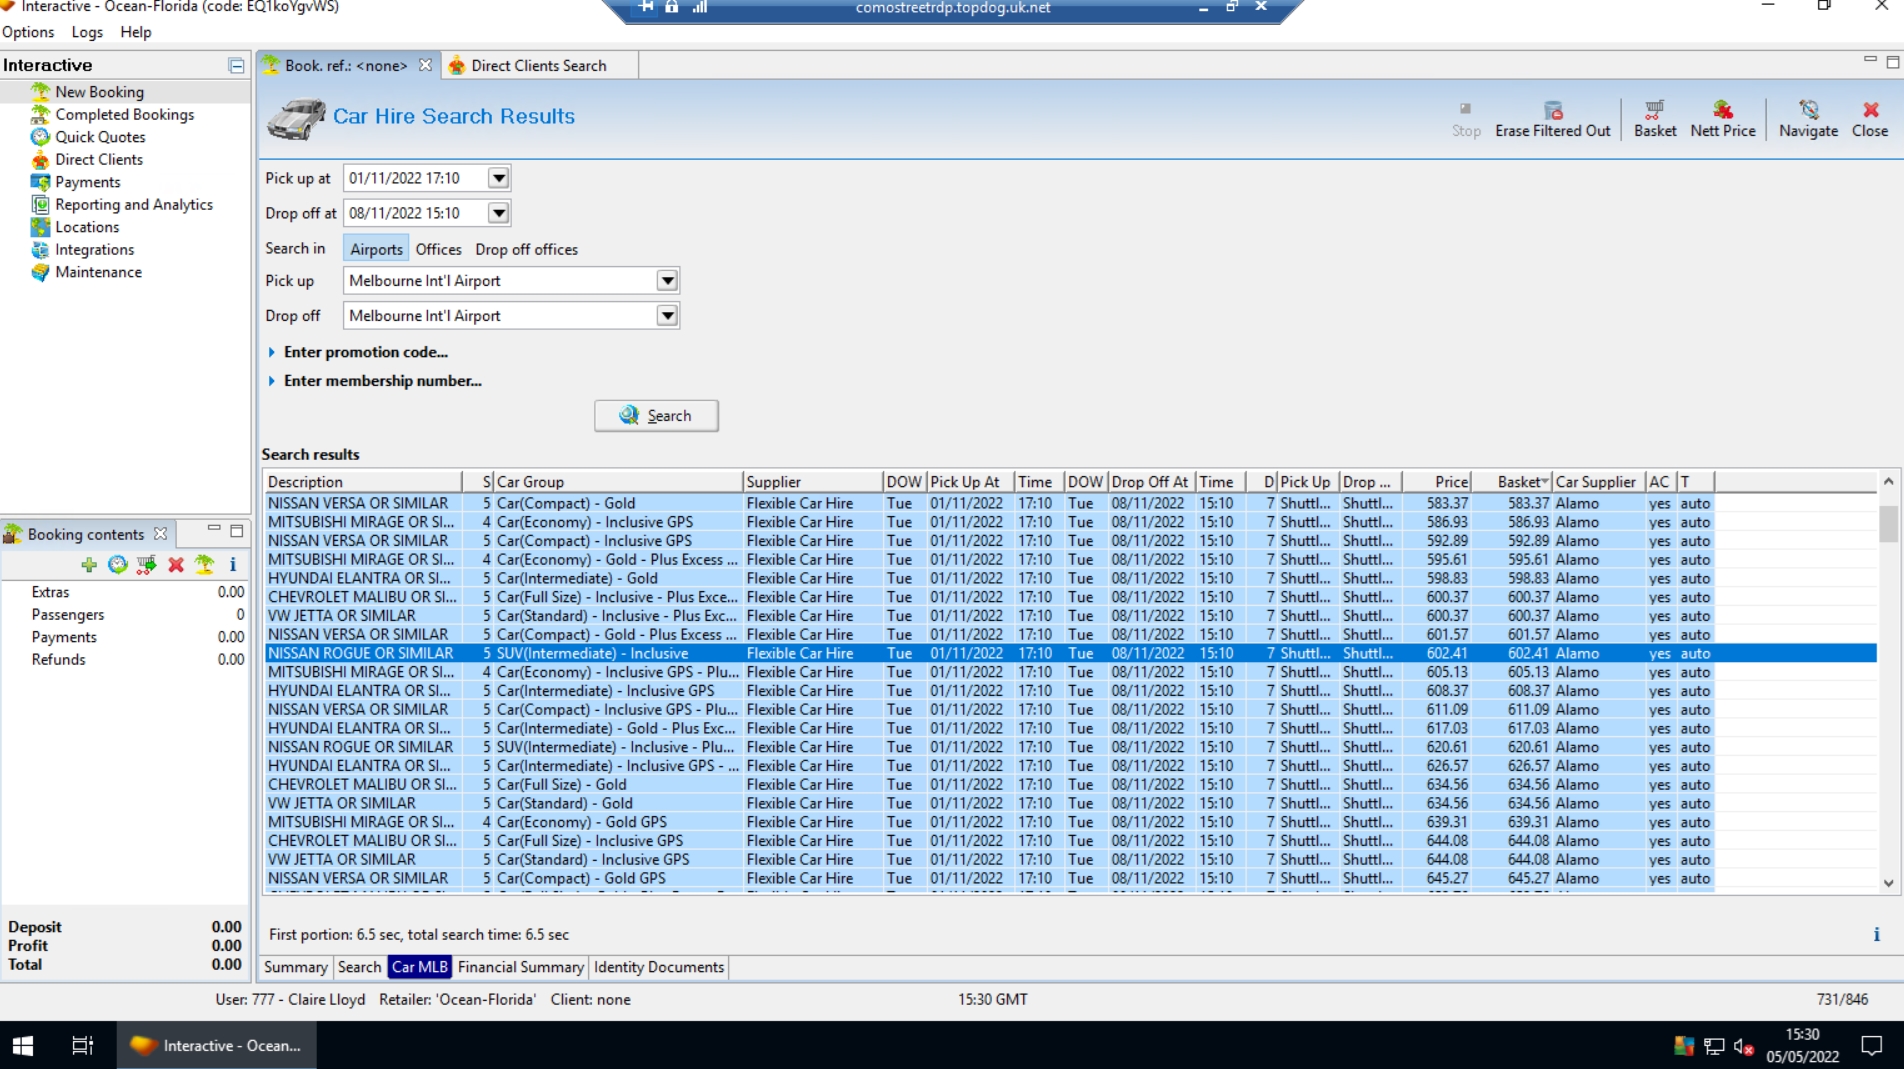
Task: Minimize the Interactive sidebar panel
Action: (236, 66)
